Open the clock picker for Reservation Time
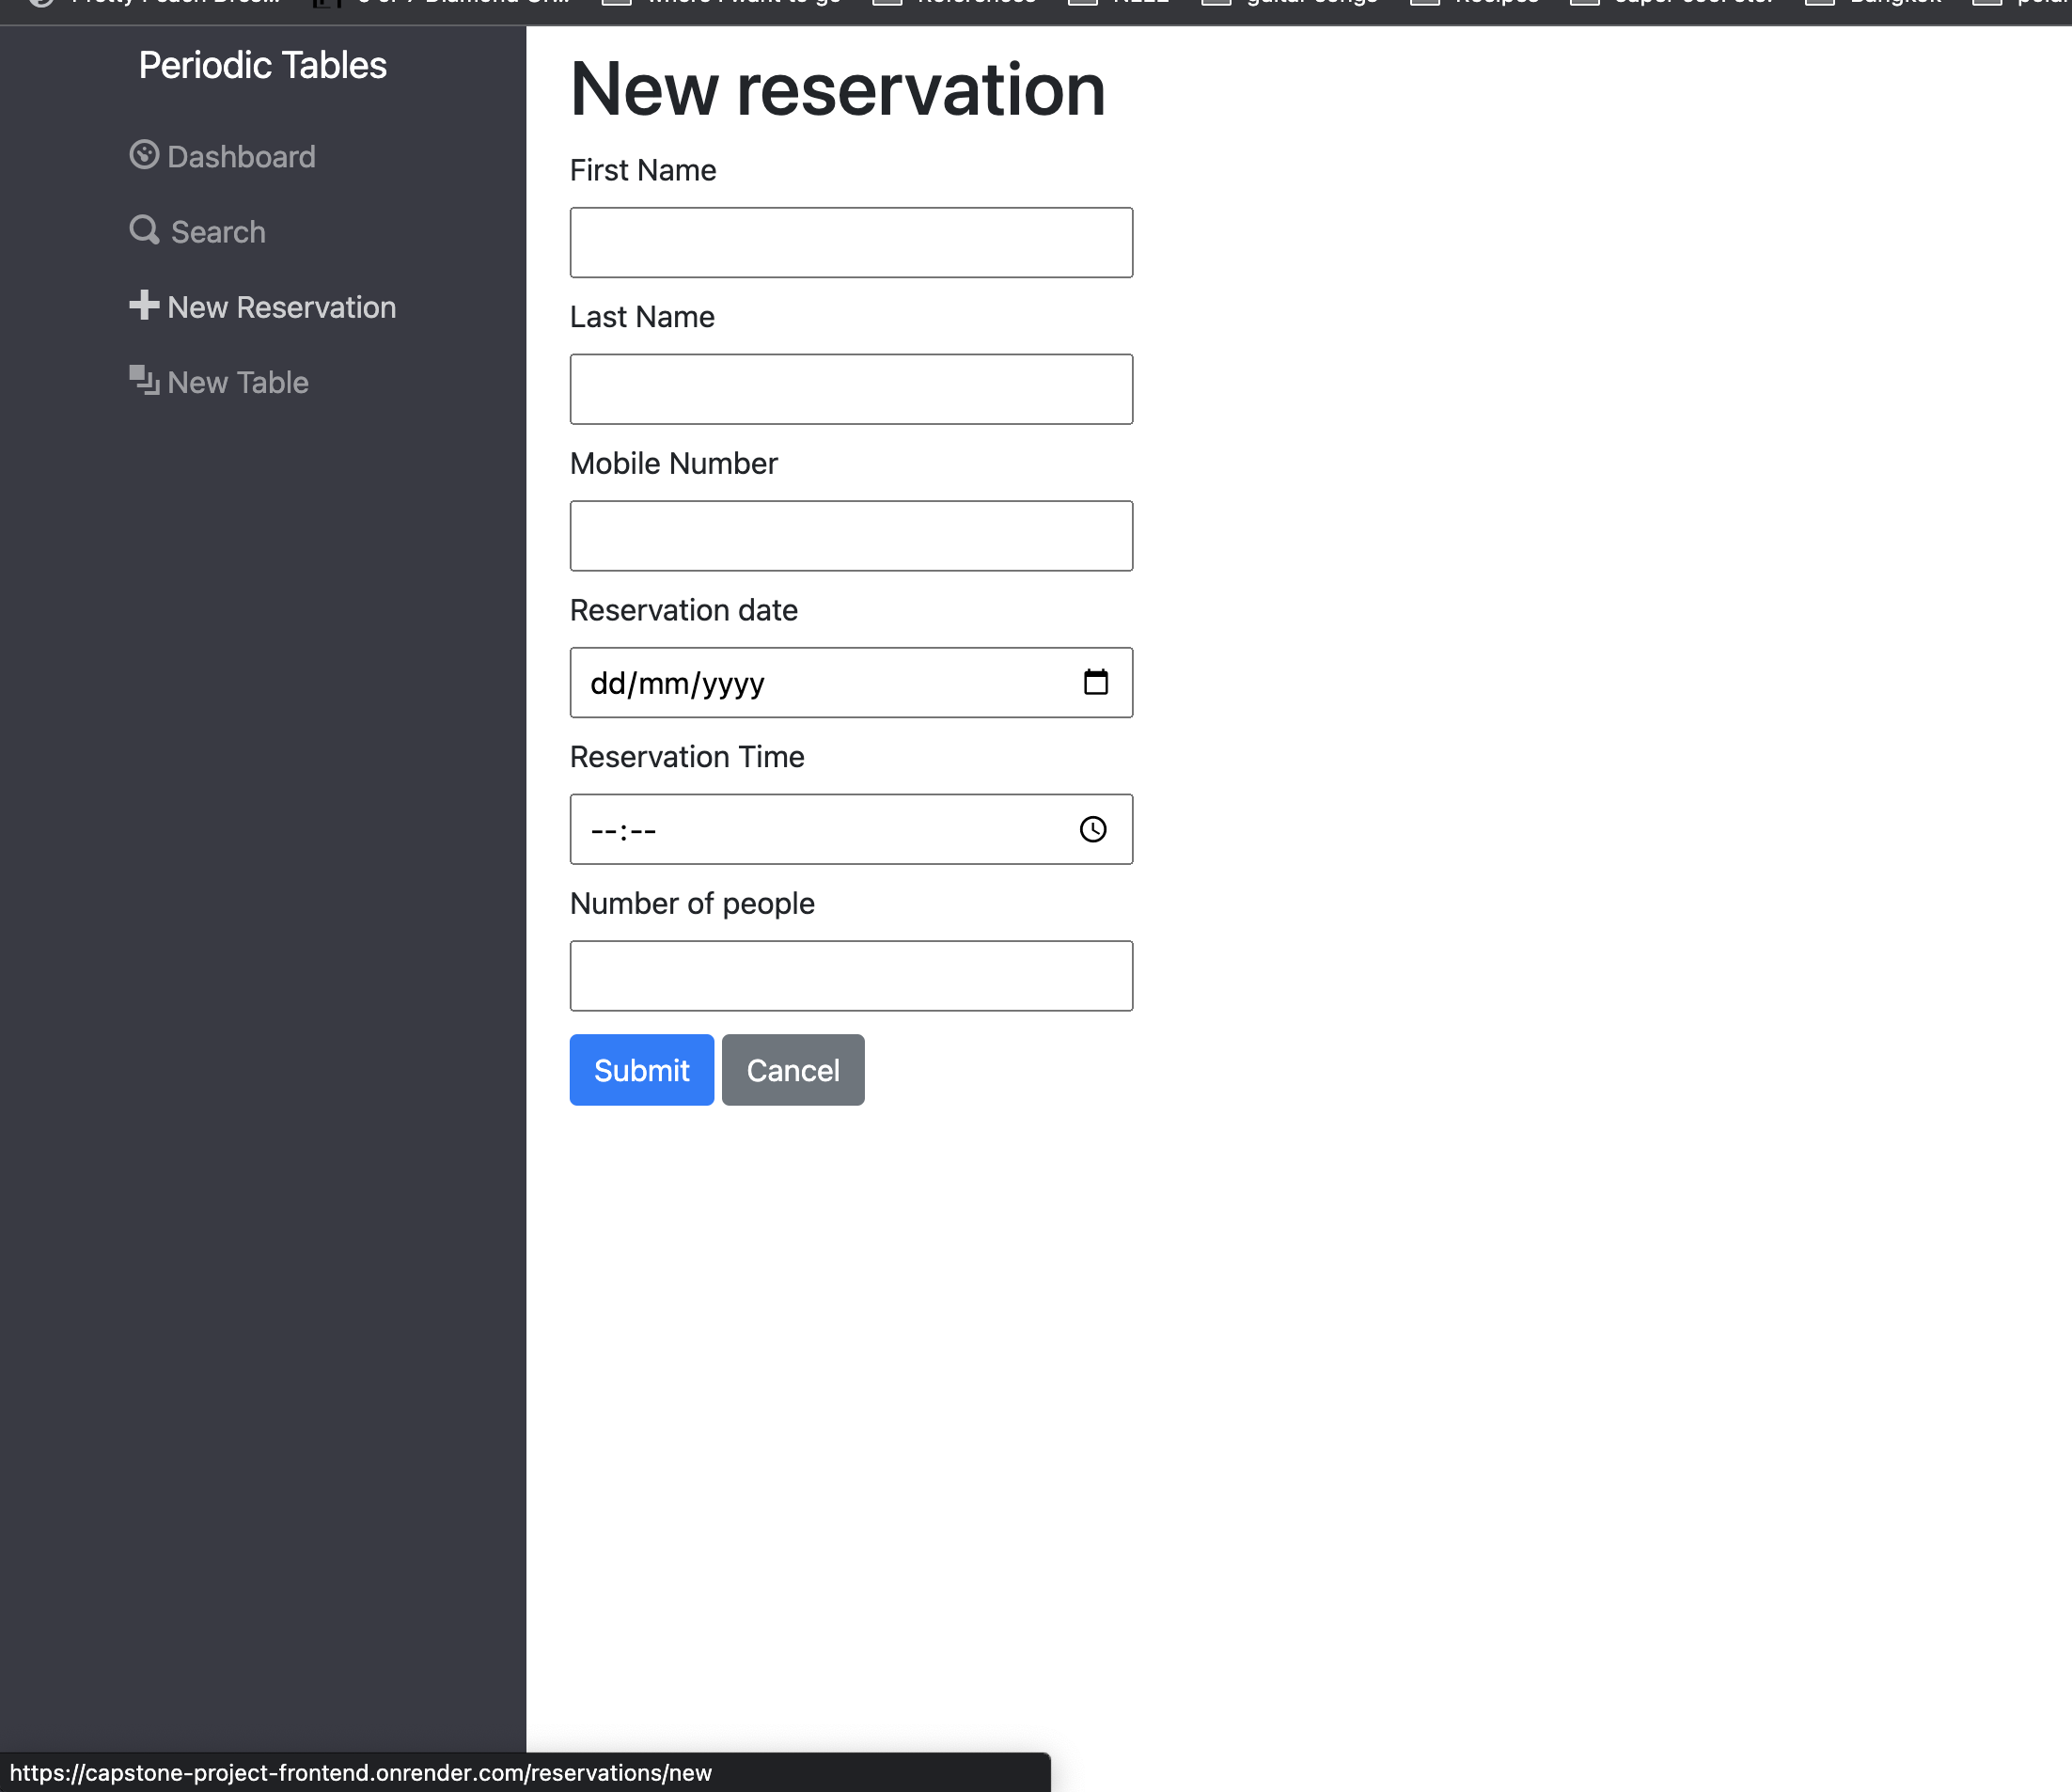 [x=1093, y=828]
